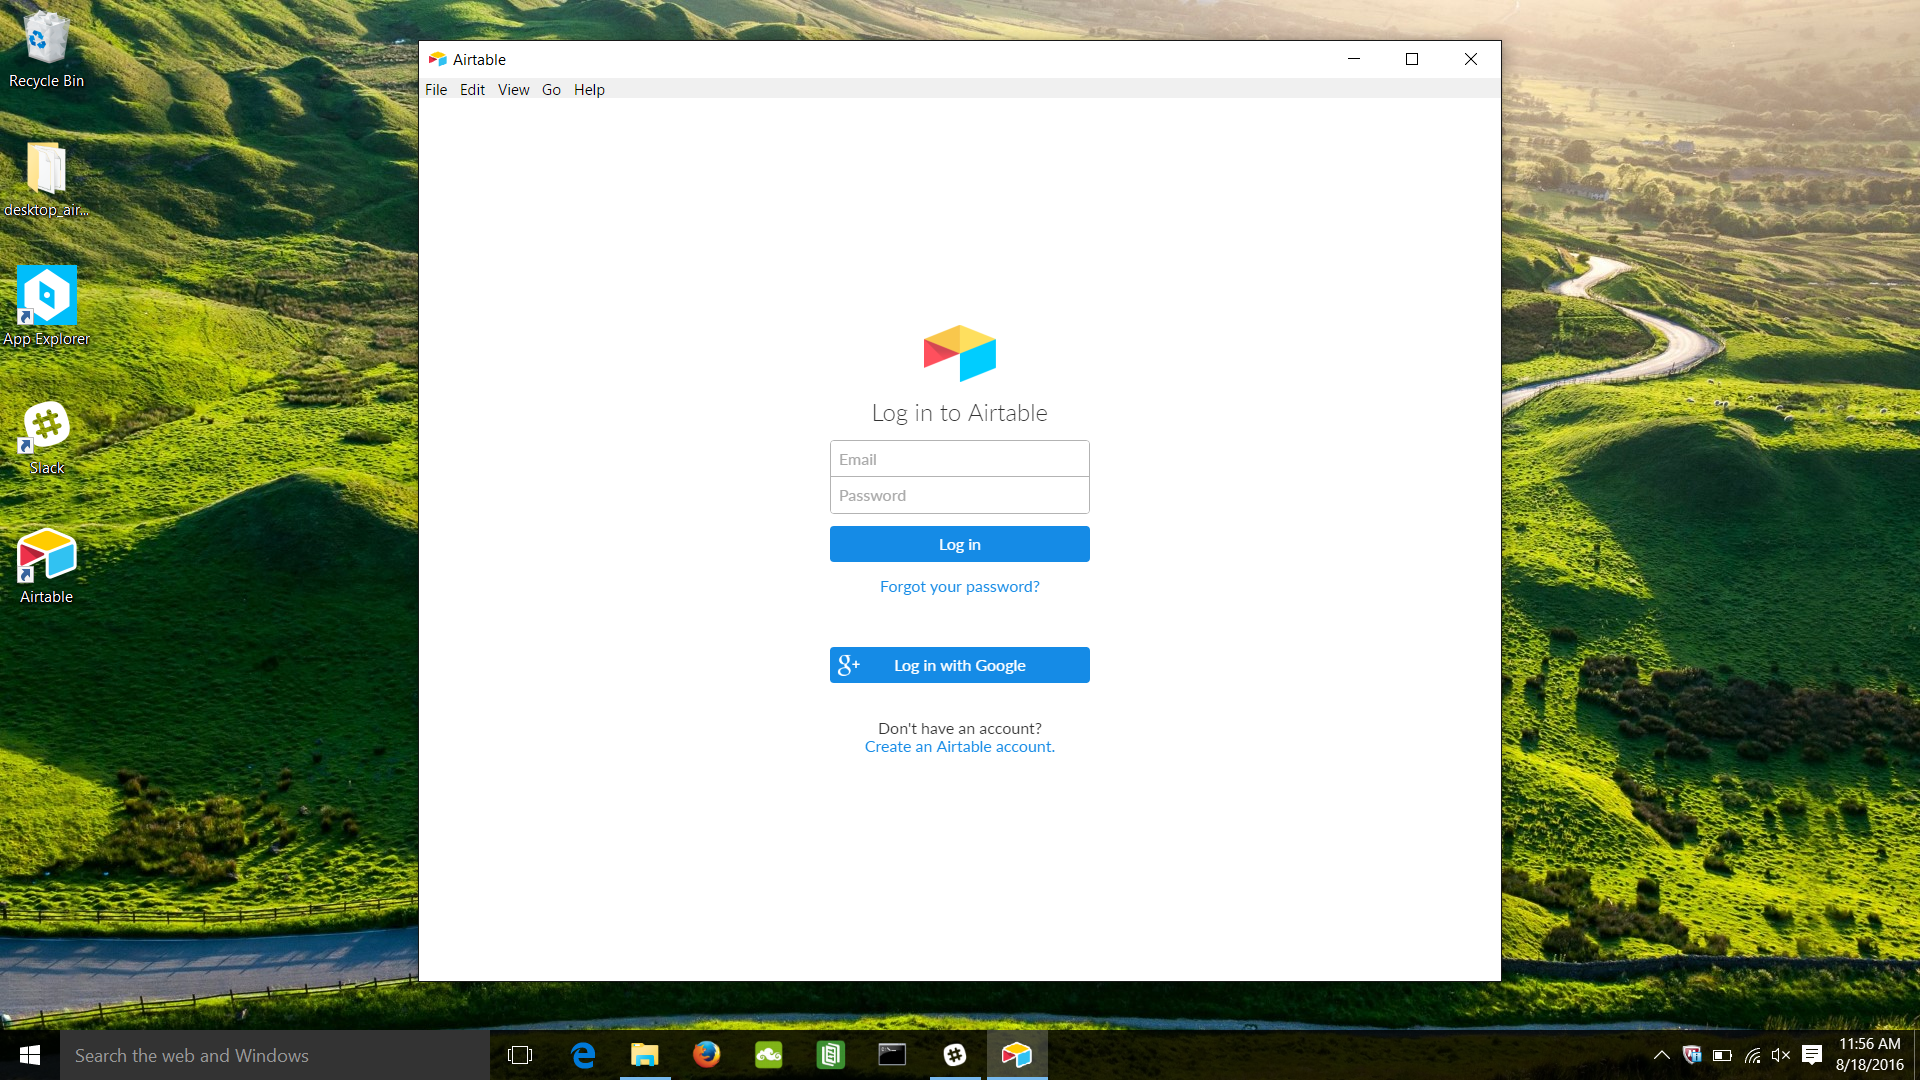Open File Explorer in the taskbar

click(x=645, y=1055)
